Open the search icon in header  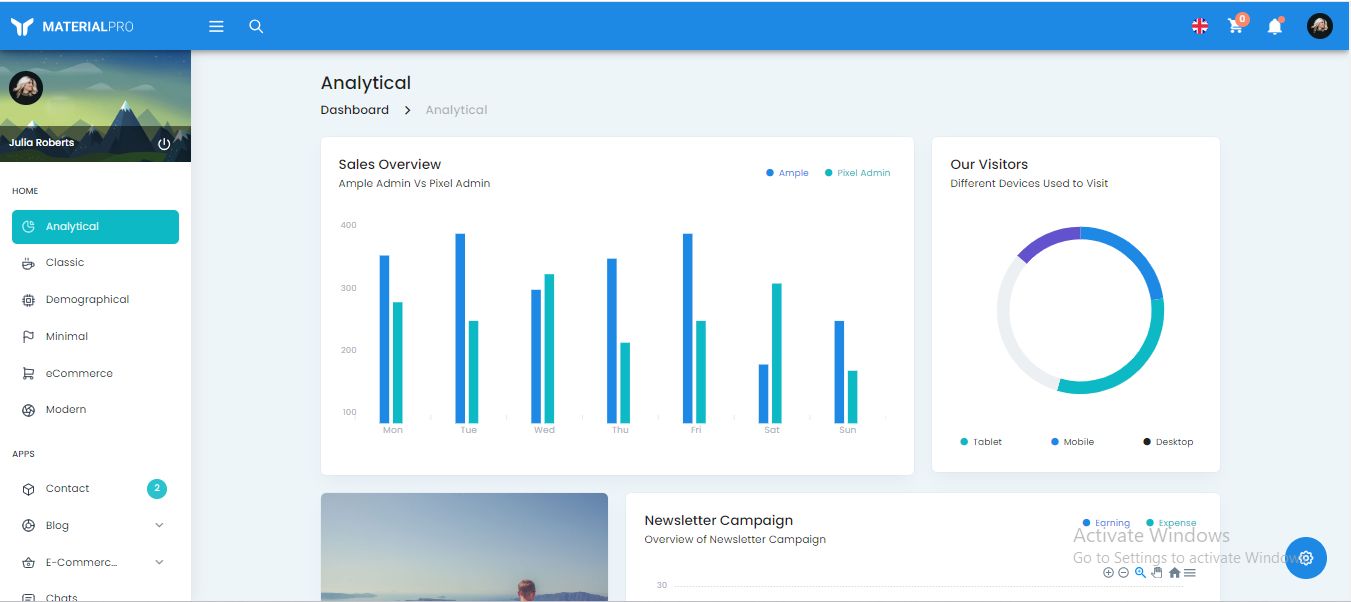tap(256, 26)
